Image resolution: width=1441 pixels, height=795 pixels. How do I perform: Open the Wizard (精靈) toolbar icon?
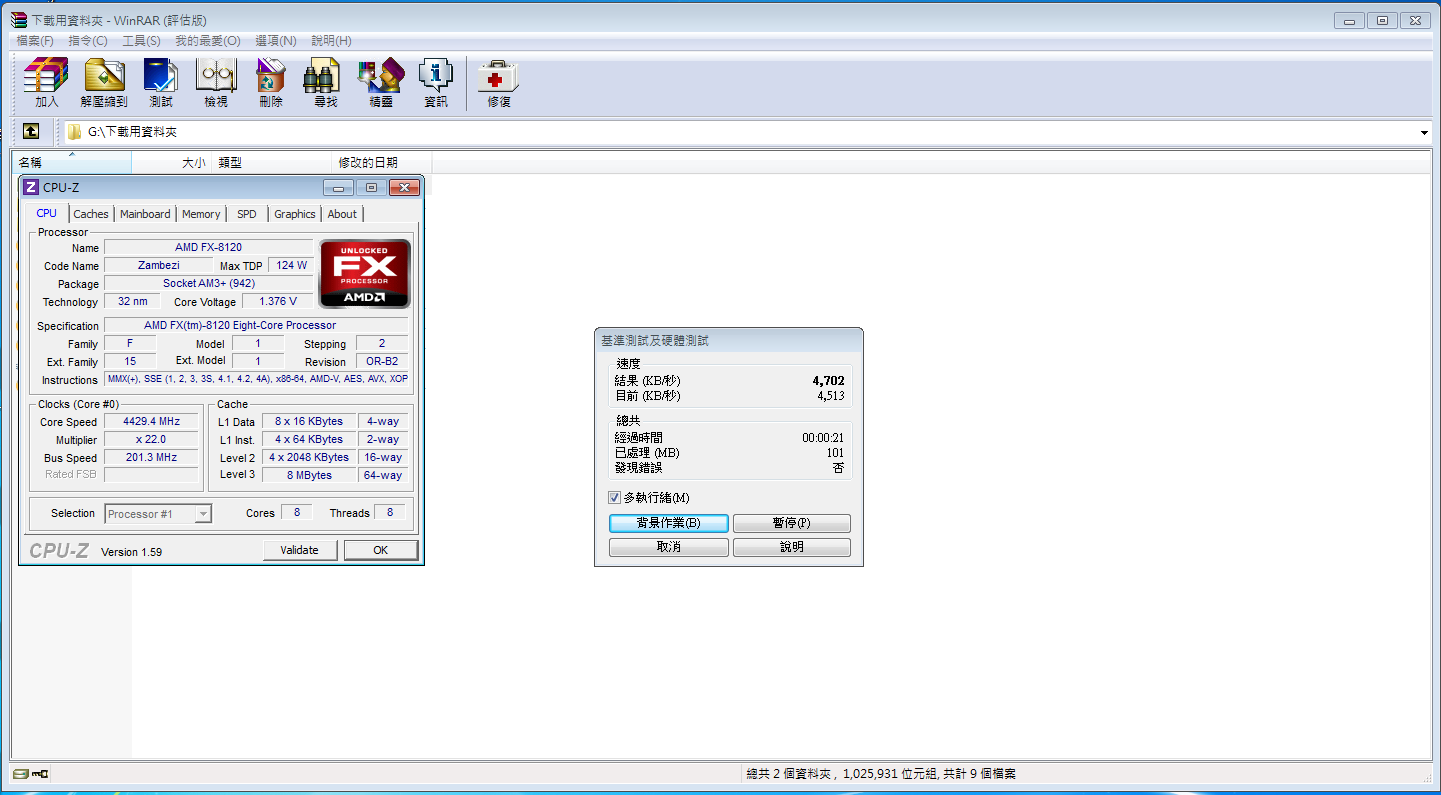[380, 82]
